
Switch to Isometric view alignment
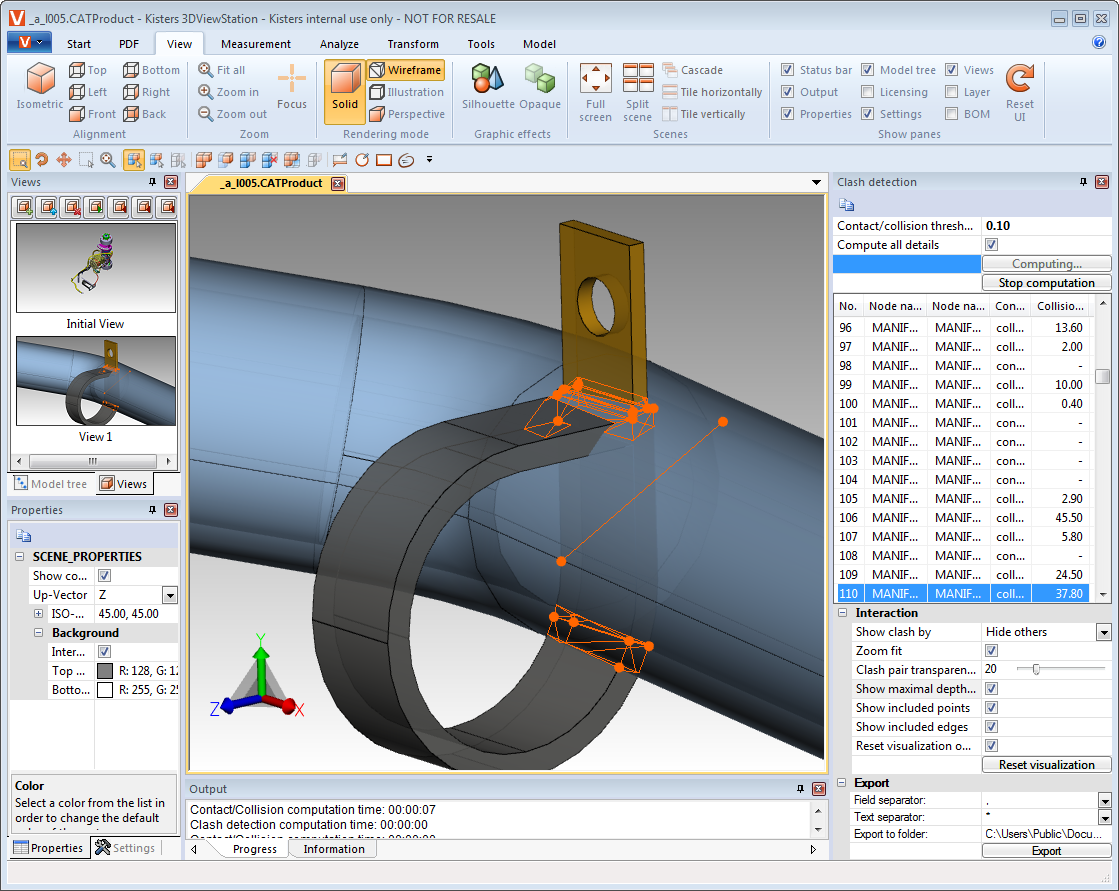pos(40,86)
